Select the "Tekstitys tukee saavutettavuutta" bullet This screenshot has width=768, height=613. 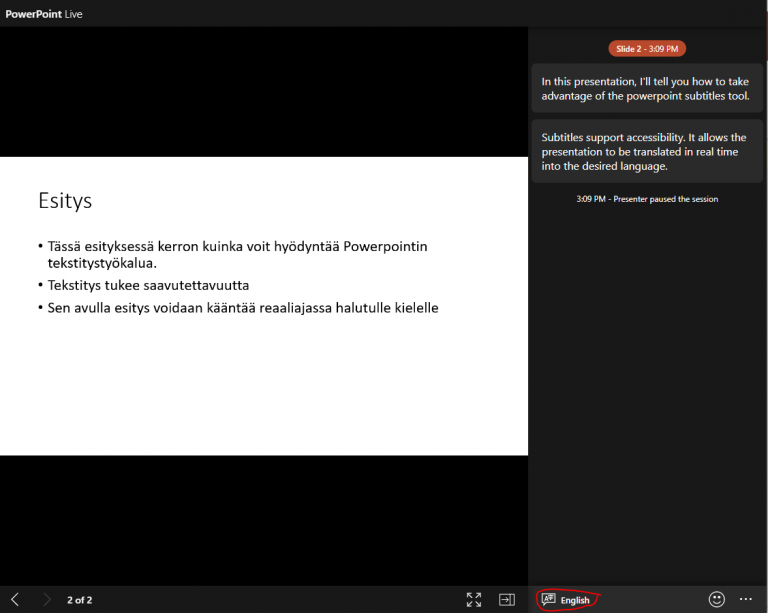click(148, 285)
